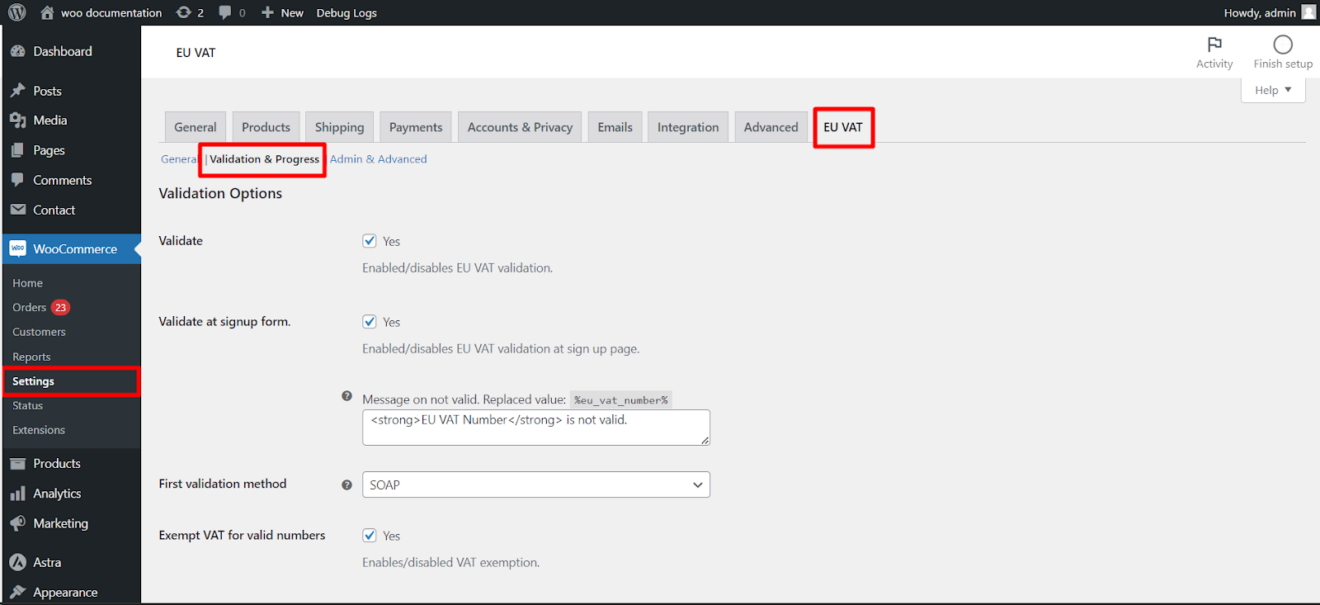Open the First validation method dropdown
This screenshot has width=1320, height=605.
pyautogui.click(x=536, y=484)
